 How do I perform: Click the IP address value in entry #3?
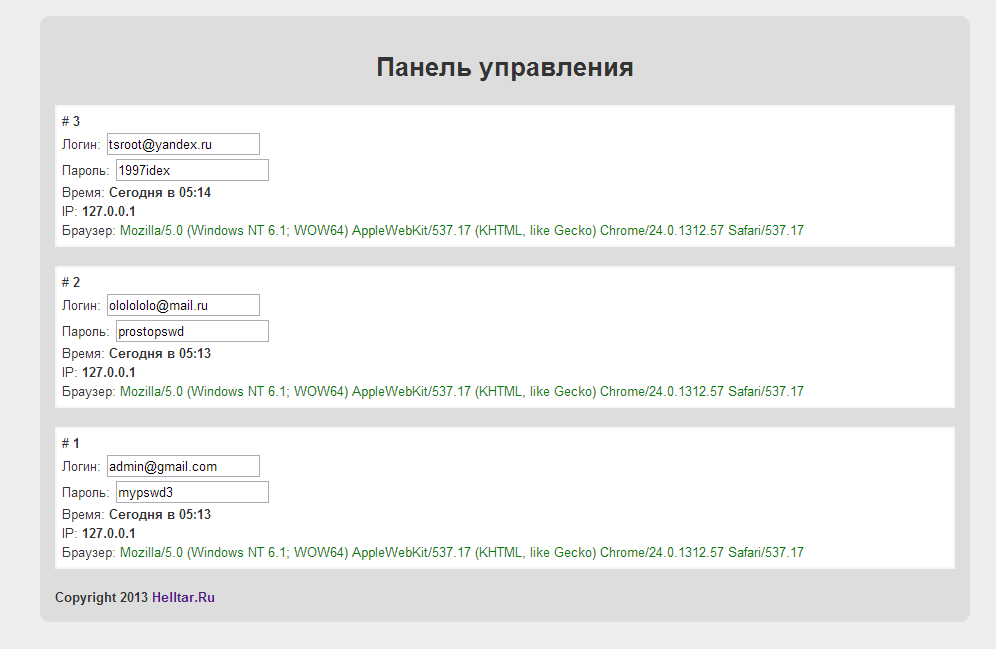pyautogui.click(x=108, y=211)
